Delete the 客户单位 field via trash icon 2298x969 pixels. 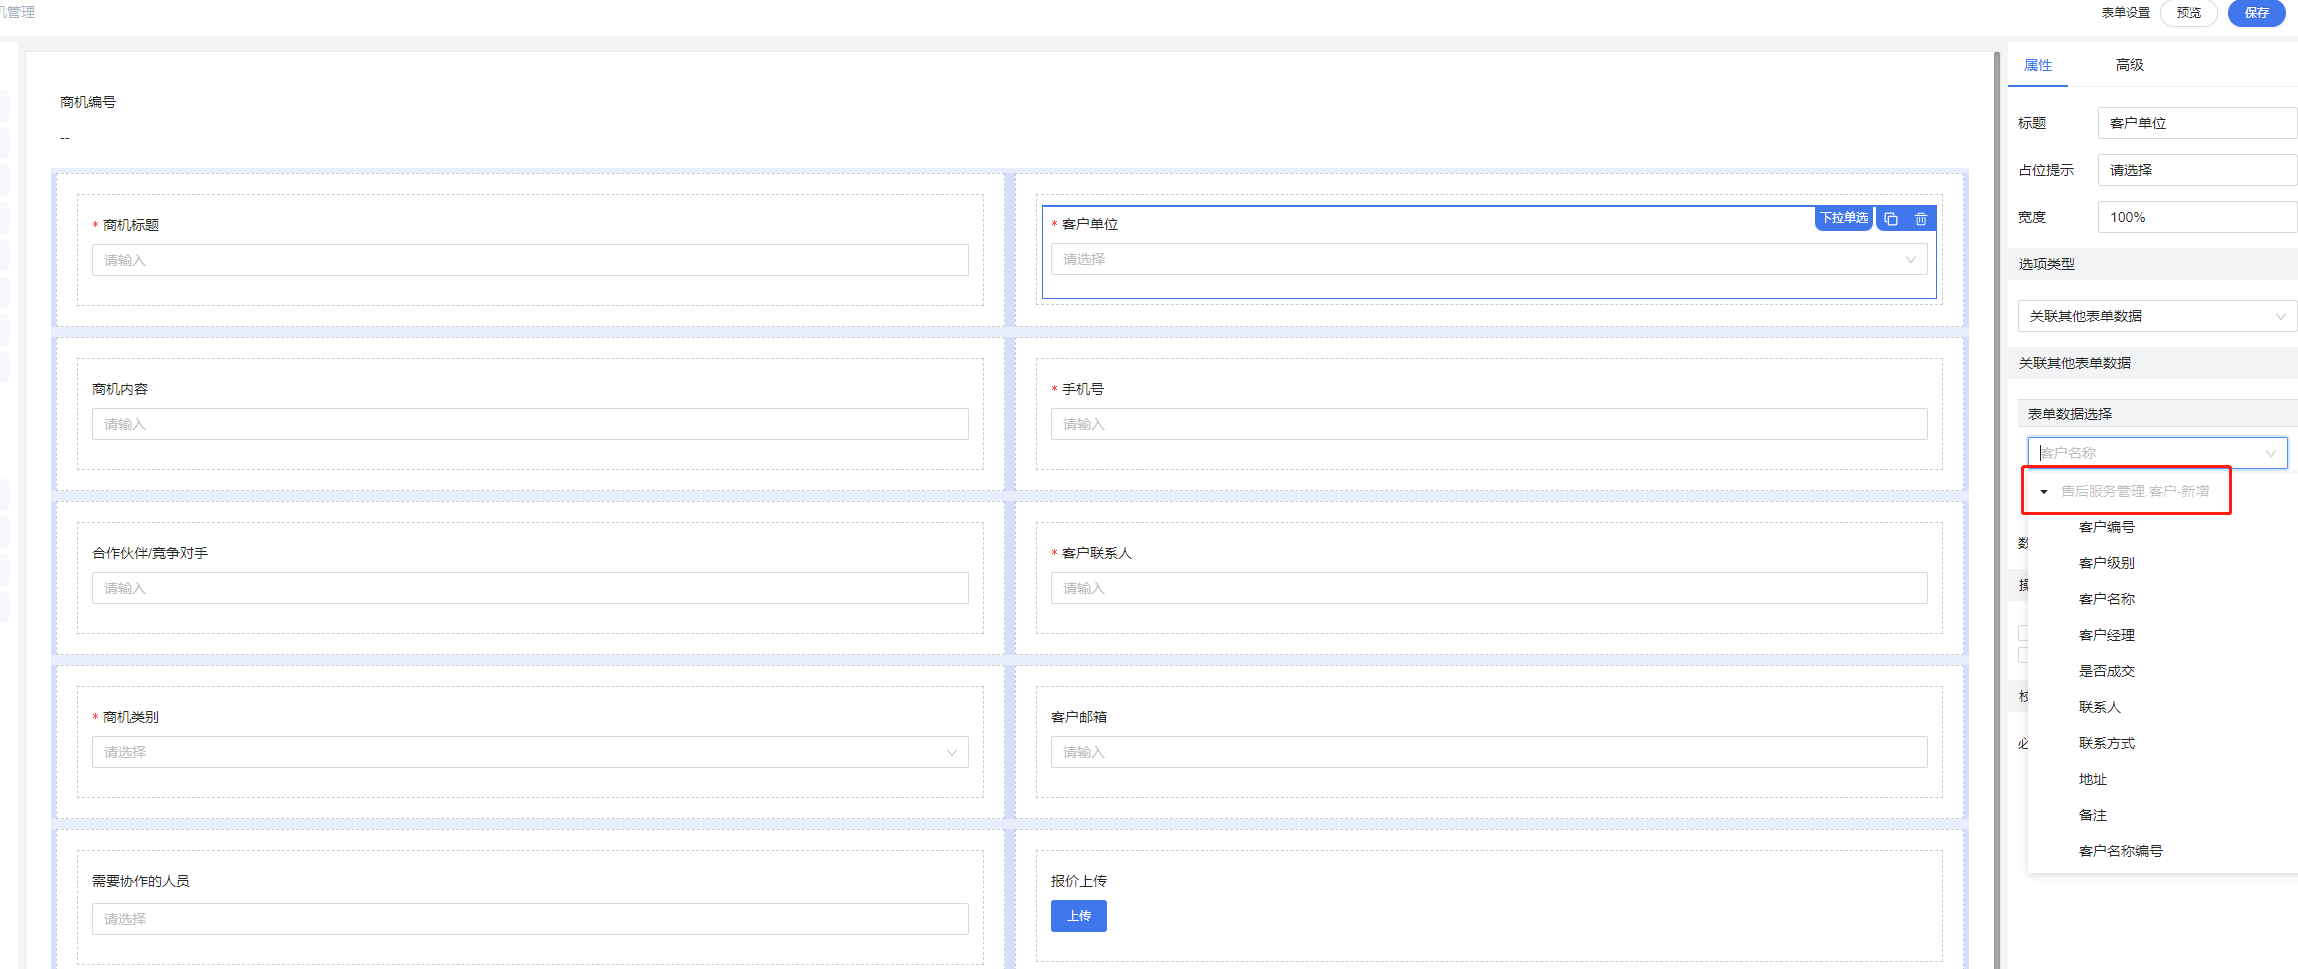pyautogui.click(x=1921, y=219)
